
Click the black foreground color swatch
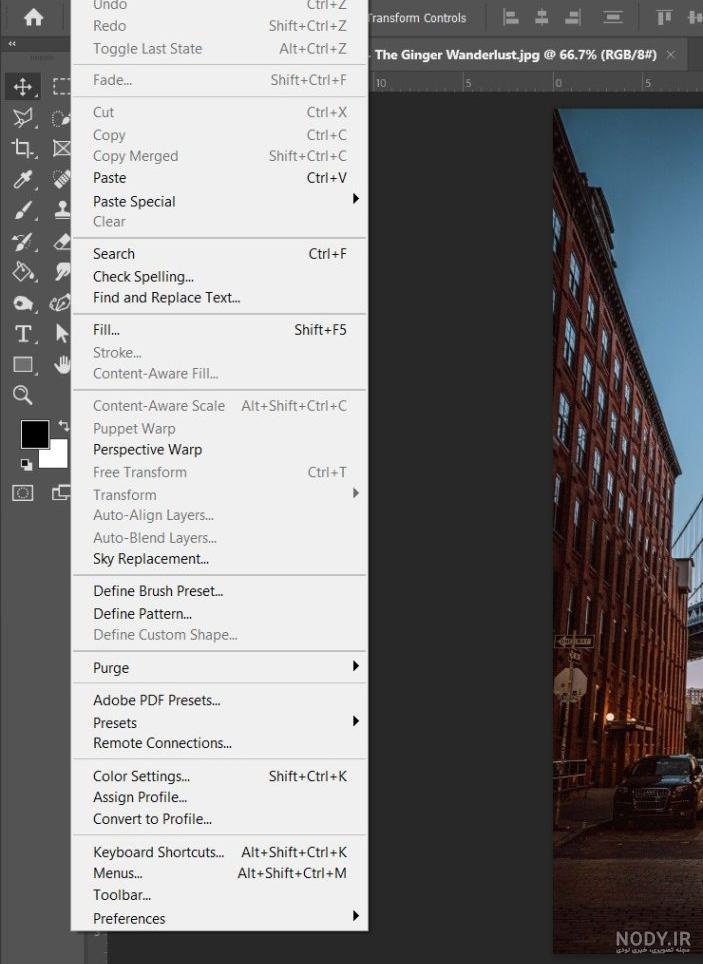(35, 435)
